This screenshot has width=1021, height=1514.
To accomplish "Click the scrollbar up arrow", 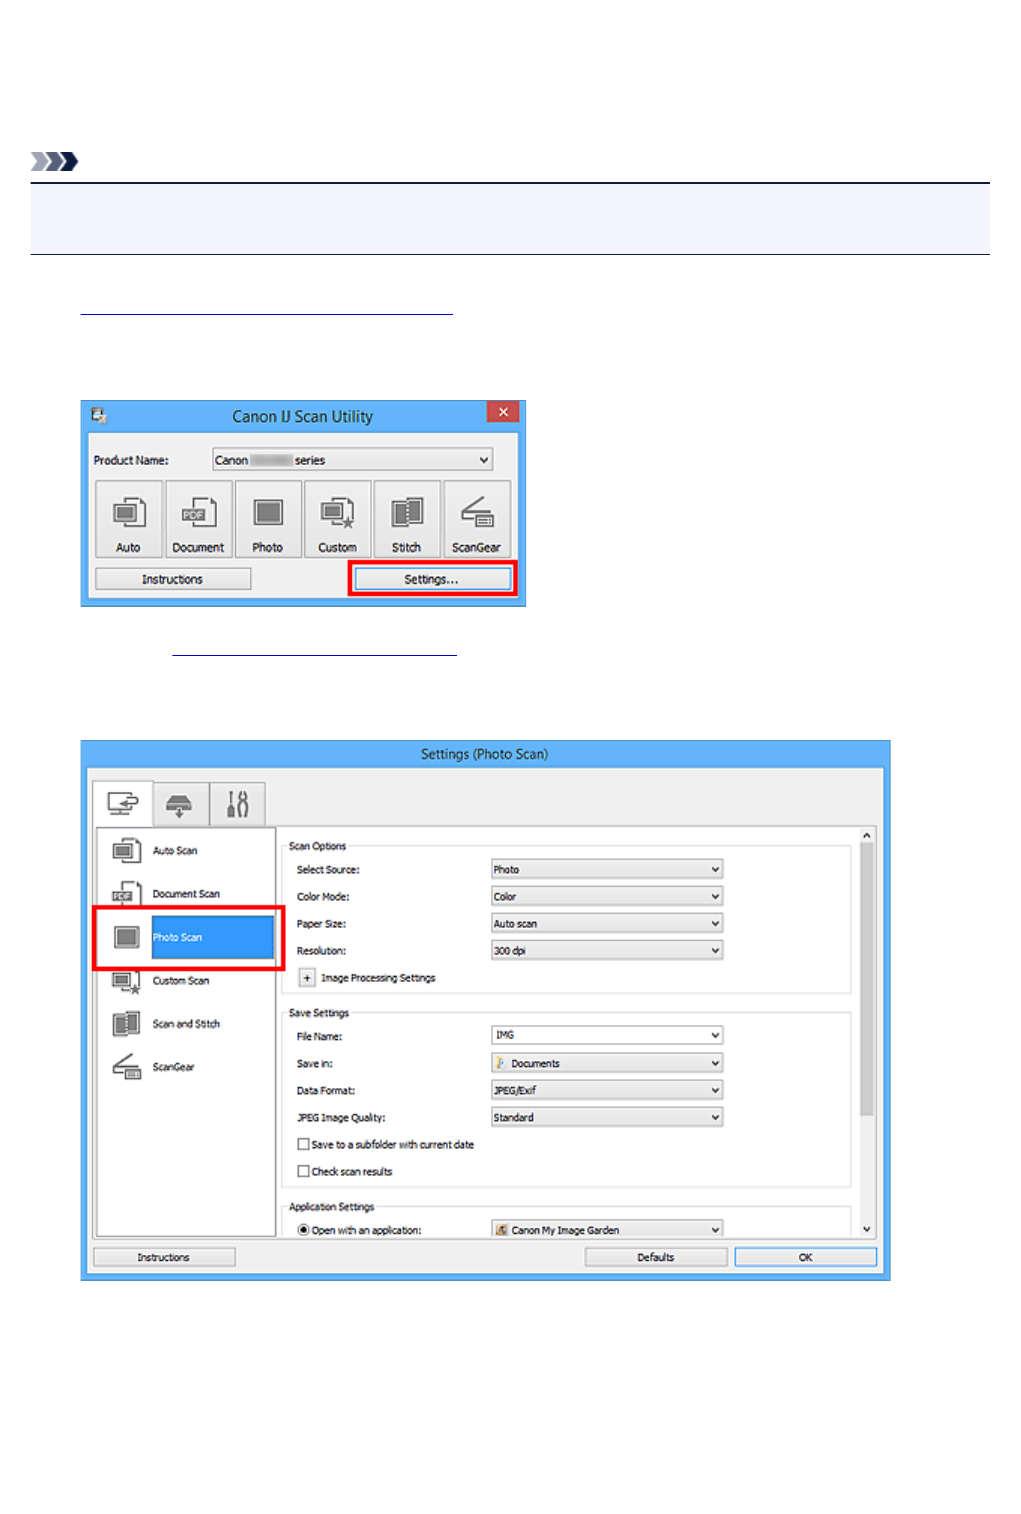I will [x=867, y=835].
